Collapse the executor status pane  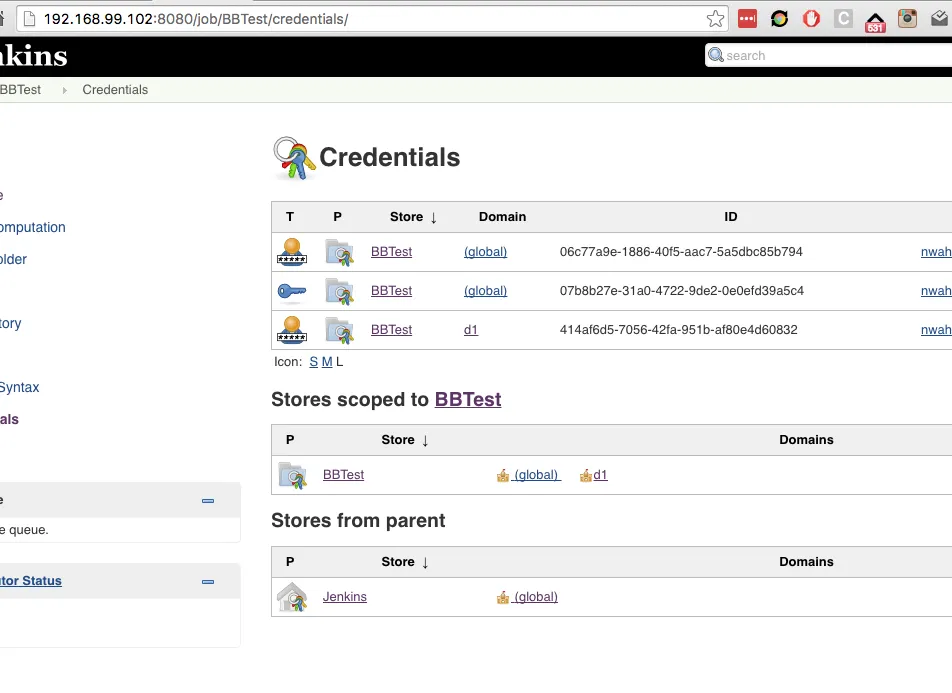point(208,582)
